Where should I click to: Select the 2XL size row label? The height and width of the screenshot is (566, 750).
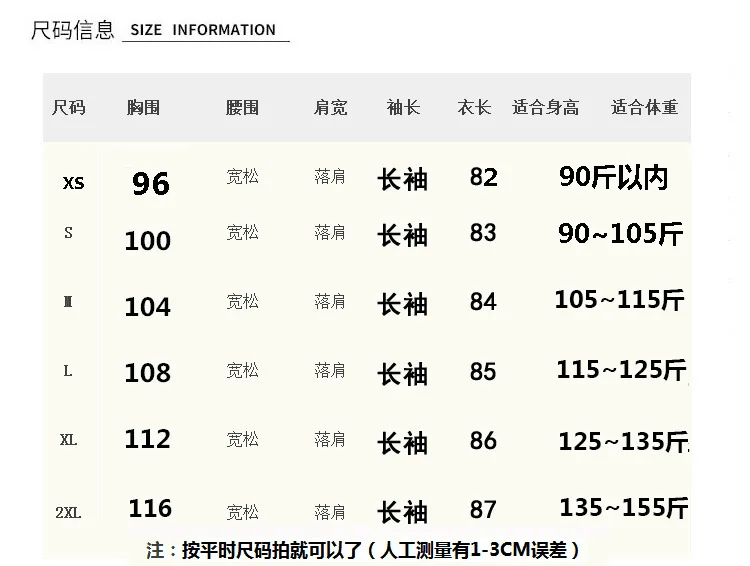click(68, 512)
